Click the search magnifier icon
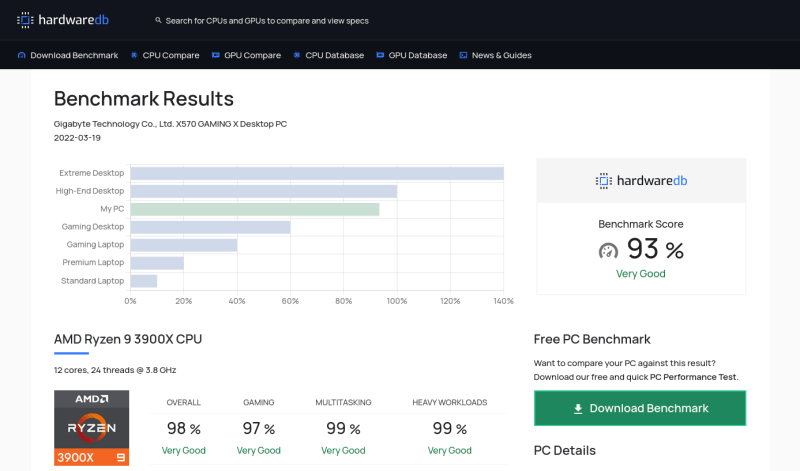800x471 pixels. tap(158, 20)
